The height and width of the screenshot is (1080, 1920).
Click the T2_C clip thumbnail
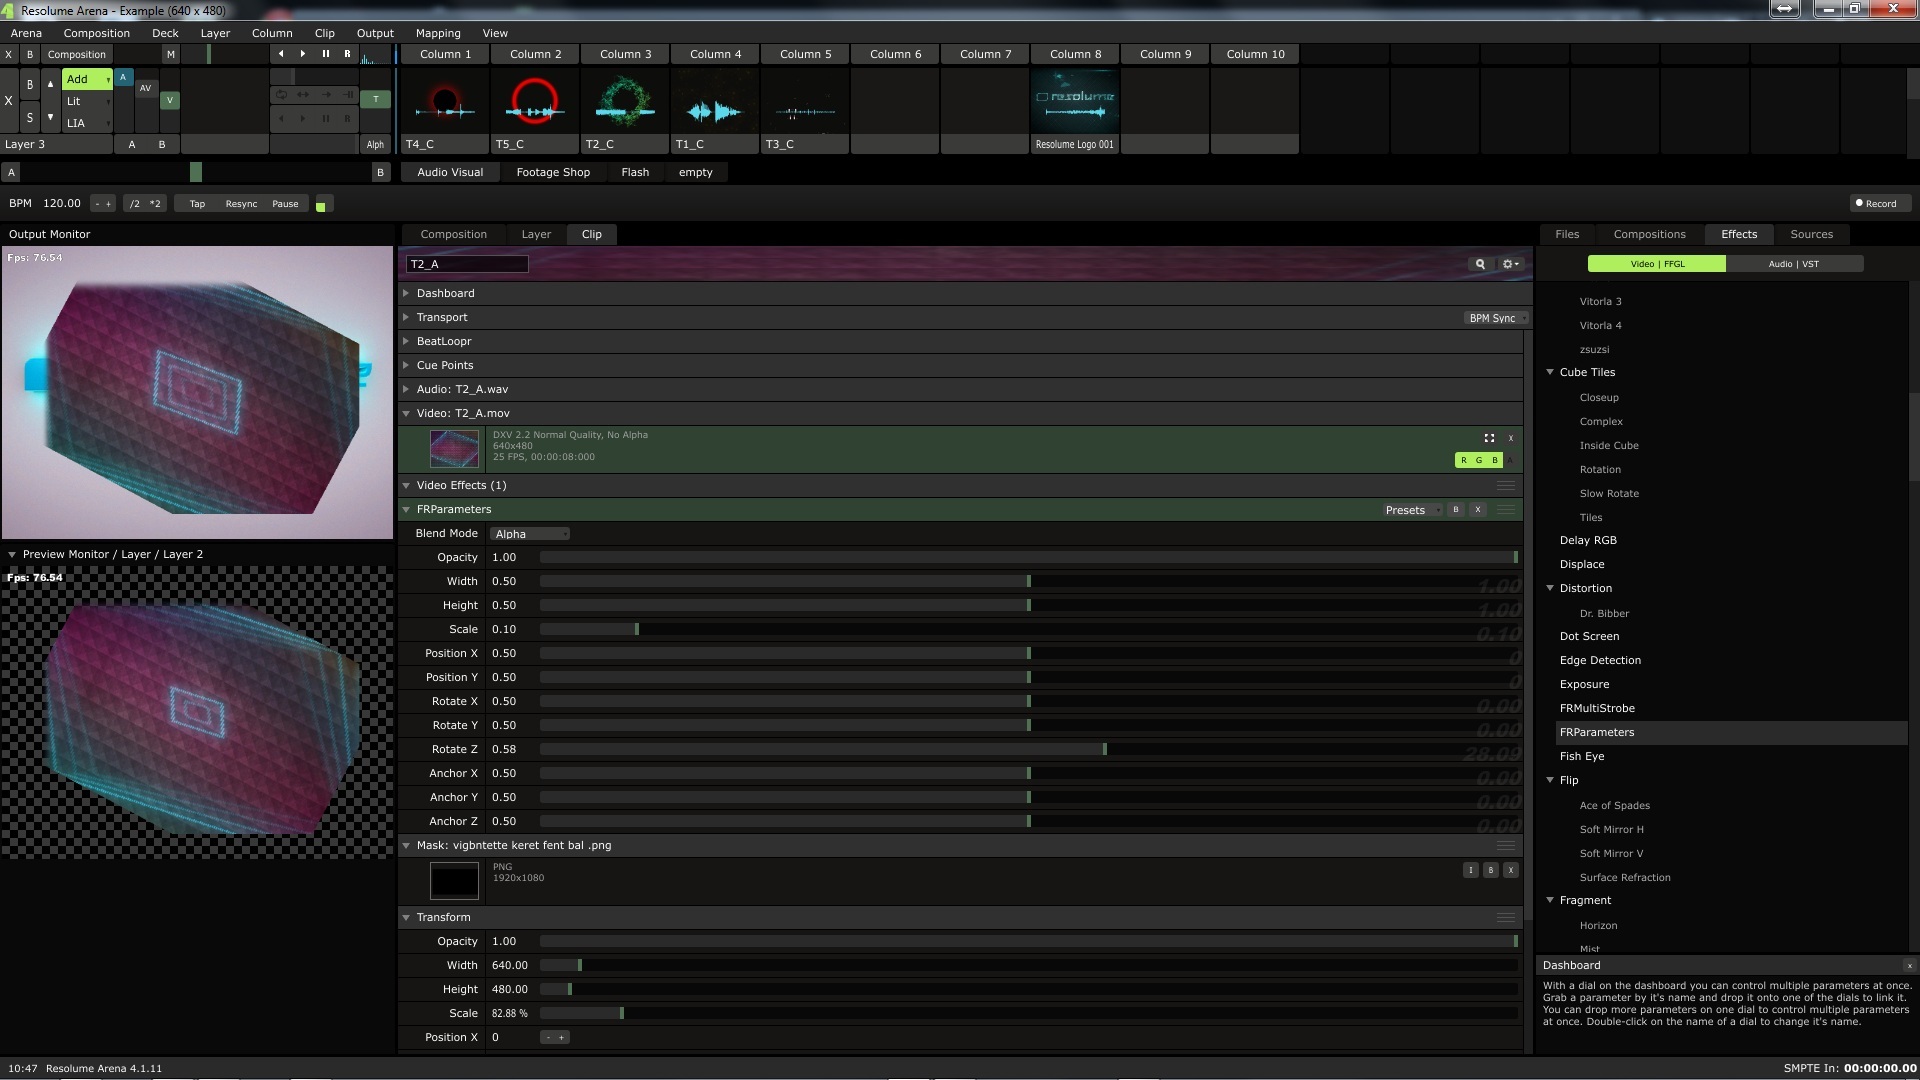(x=625, y=102)
